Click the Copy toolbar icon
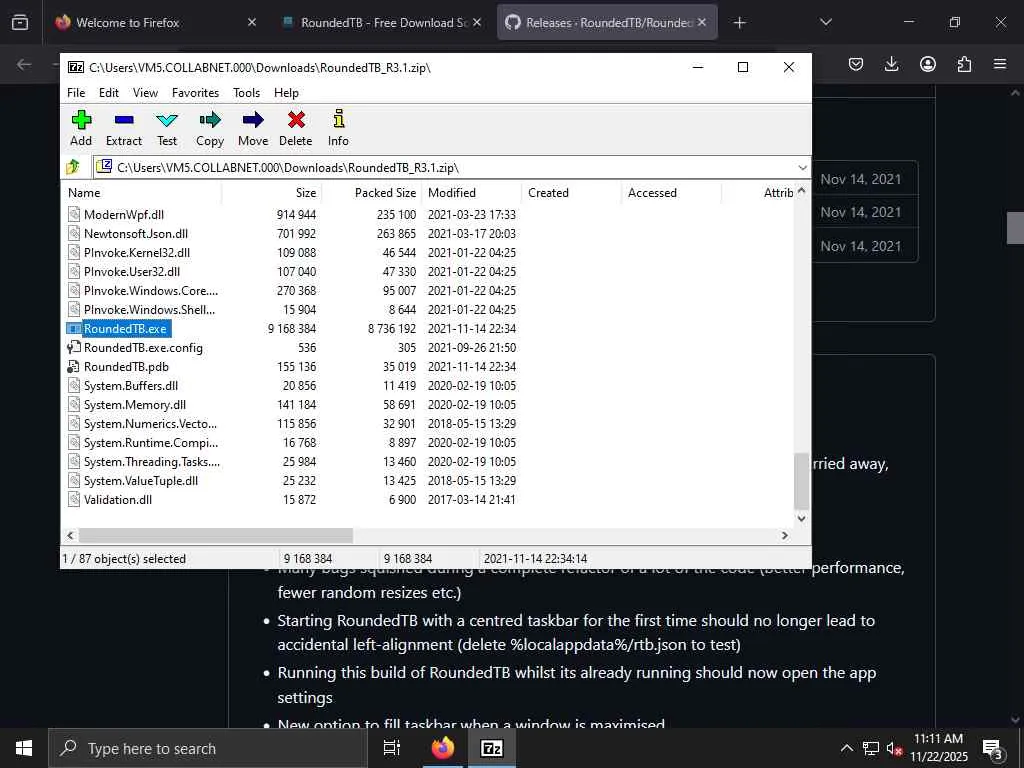This screenshot has height=768, width=1024. (210, 129)
